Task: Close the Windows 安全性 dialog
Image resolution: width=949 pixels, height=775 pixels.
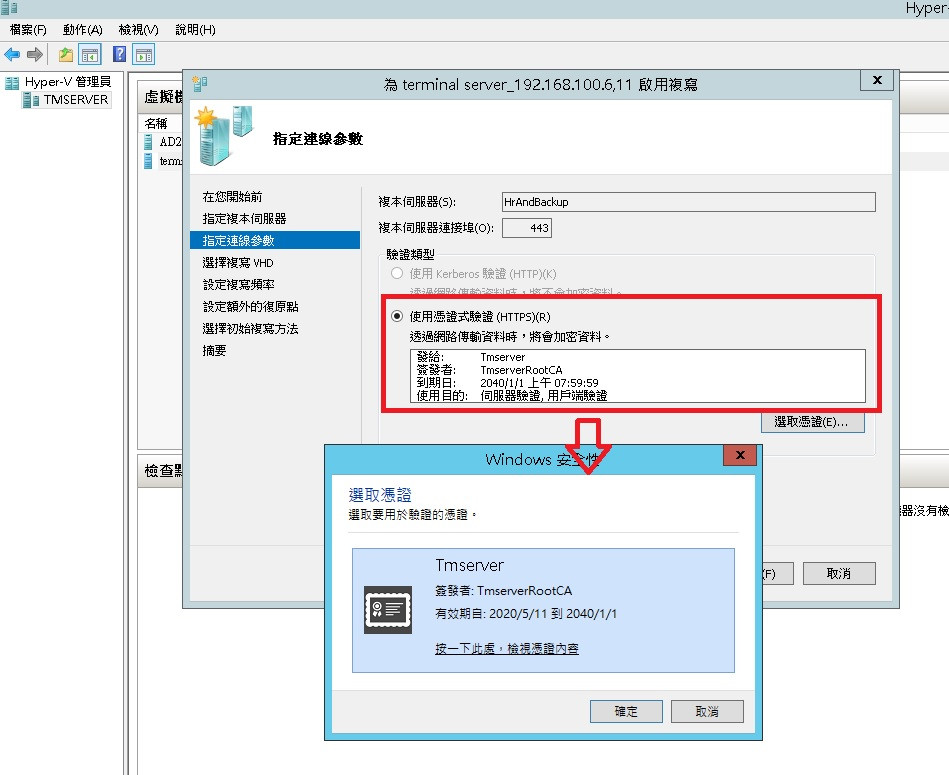Action: pyautogui.click(x=740, y=455)
